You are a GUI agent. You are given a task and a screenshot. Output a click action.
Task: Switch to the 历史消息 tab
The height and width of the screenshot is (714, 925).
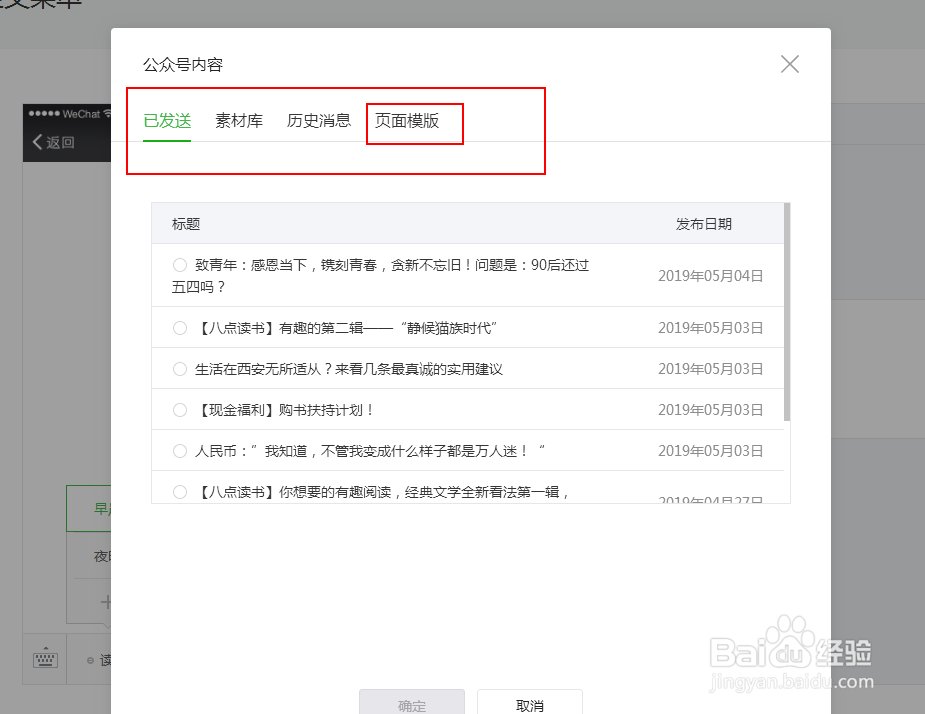[317, 119]
